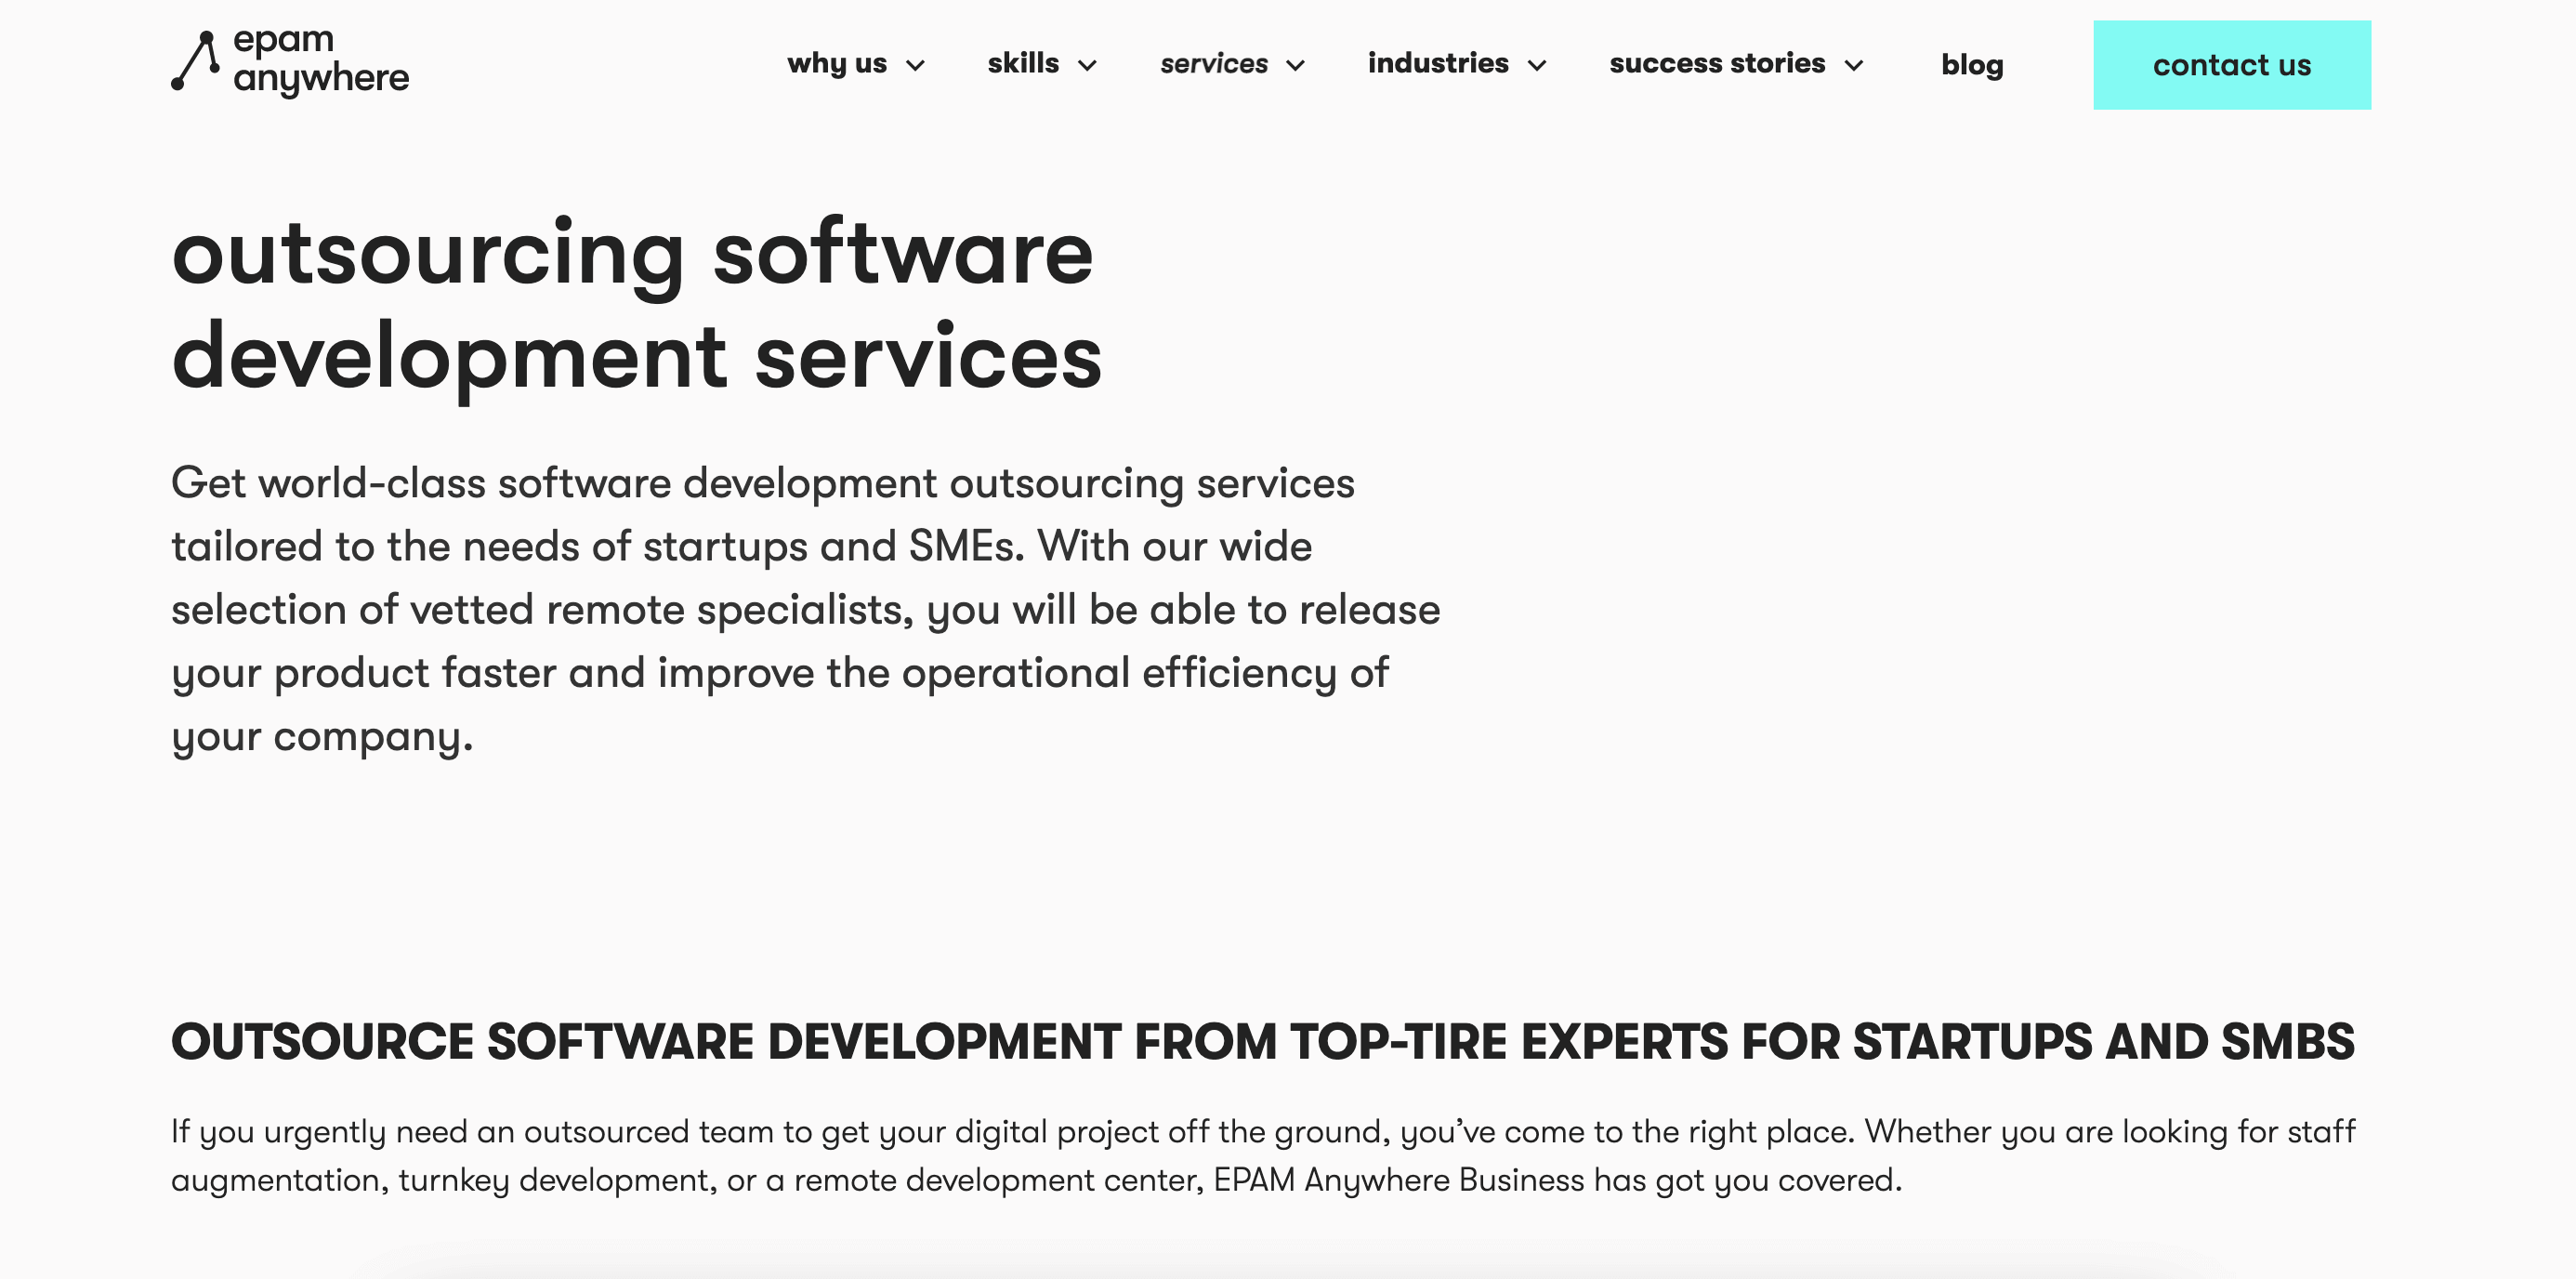Expand the chevron next to 'skills'
The width and height of the screenshot is (2576, 1279).
pos(1087,66)
